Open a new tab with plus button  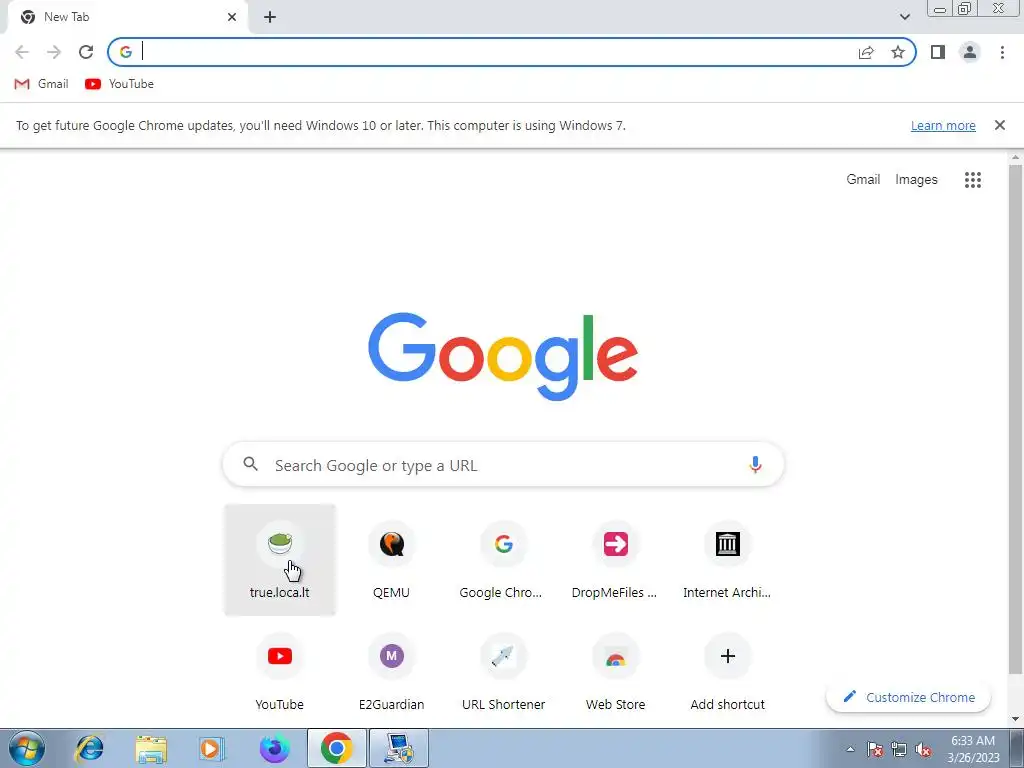pyautogui.click(x=270, y=17)
